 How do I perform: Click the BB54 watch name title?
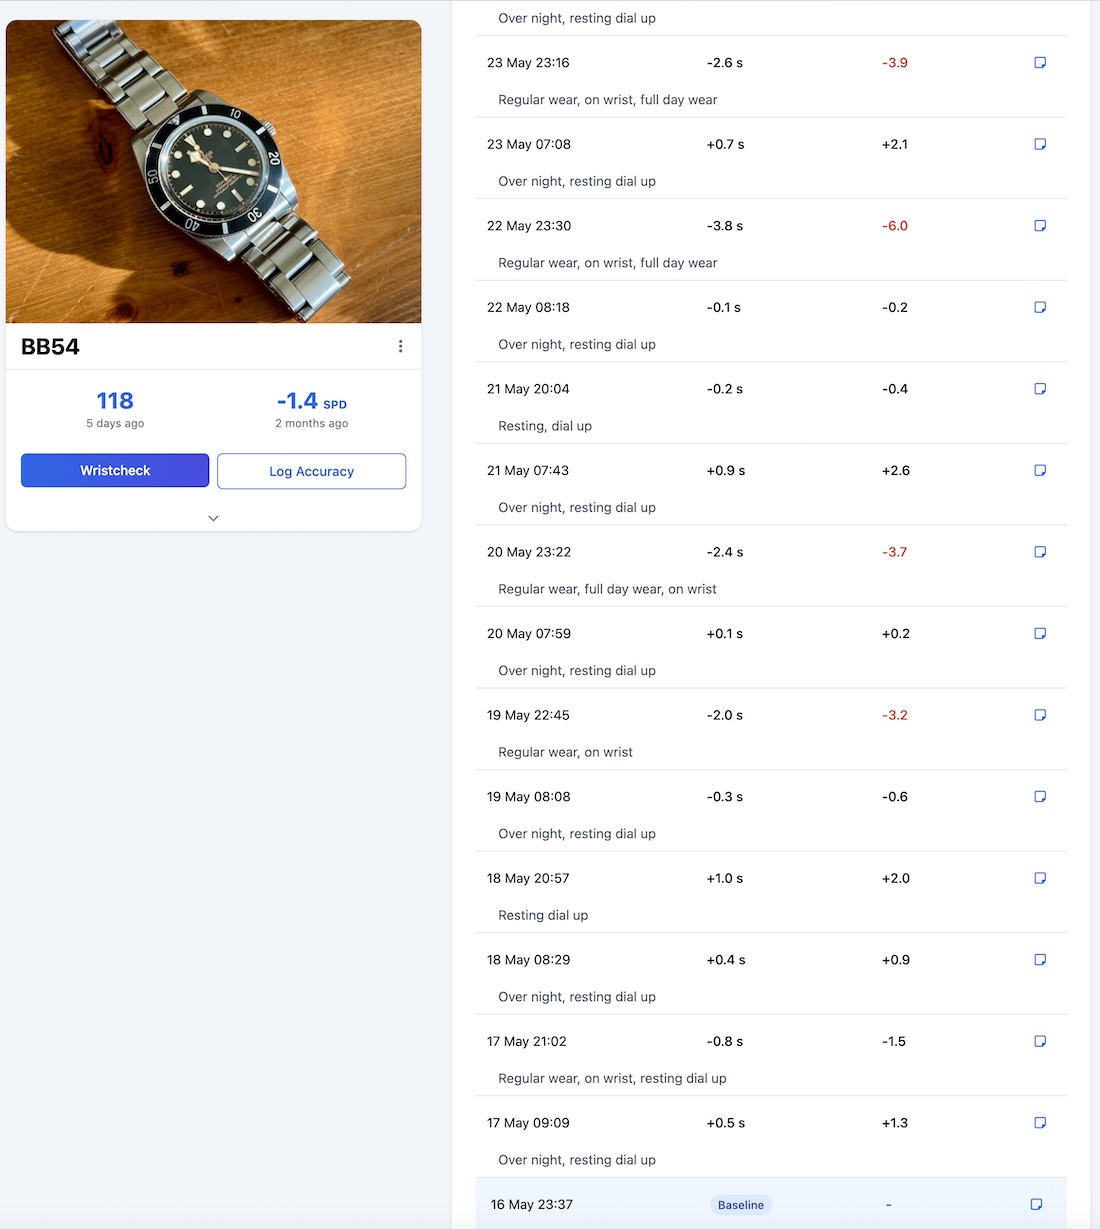50,347
